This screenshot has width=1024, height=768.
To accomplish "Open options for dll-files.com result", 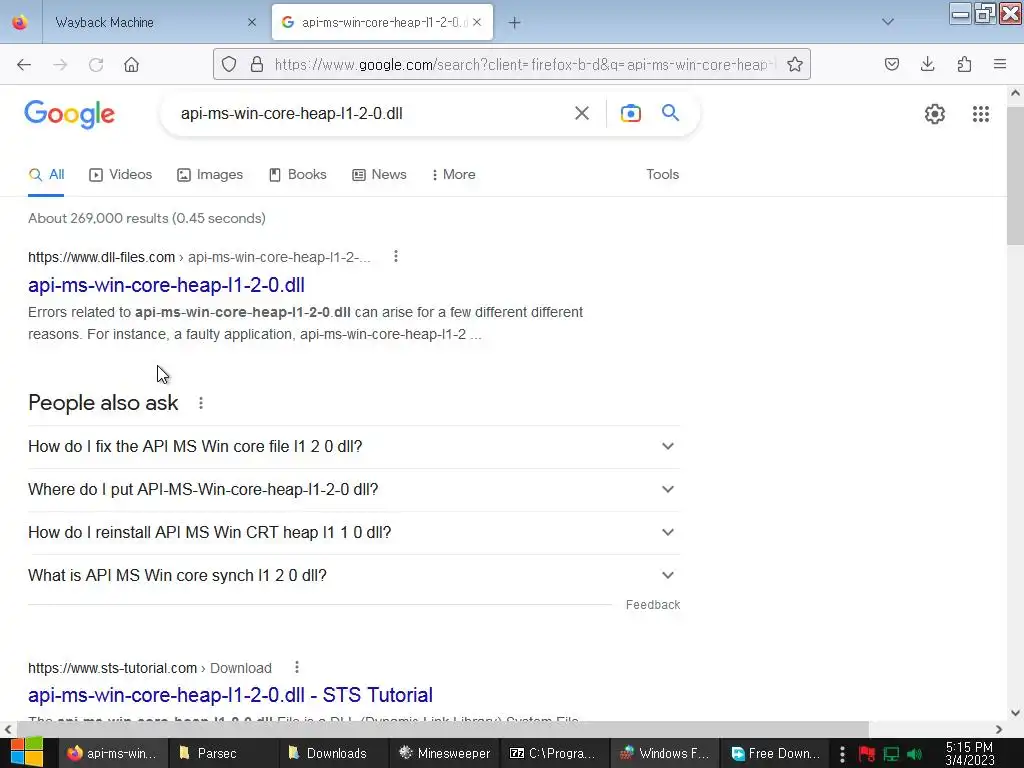I will click(396, 257).
